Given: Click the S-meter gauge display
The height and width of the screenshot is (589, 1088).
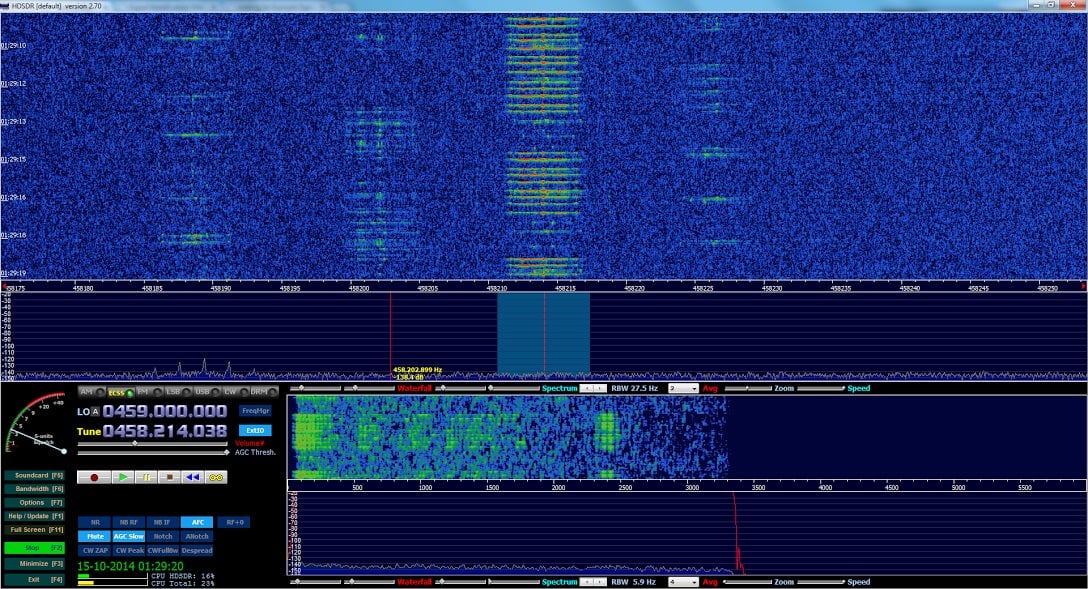Looking at the screenshot, I should 36,425.
